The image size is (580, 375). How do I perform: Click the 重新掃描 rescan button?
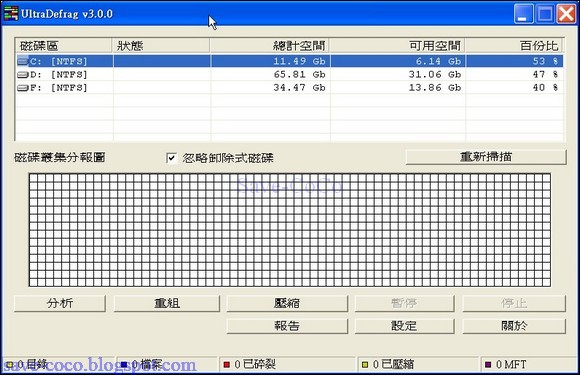(486, 157)
